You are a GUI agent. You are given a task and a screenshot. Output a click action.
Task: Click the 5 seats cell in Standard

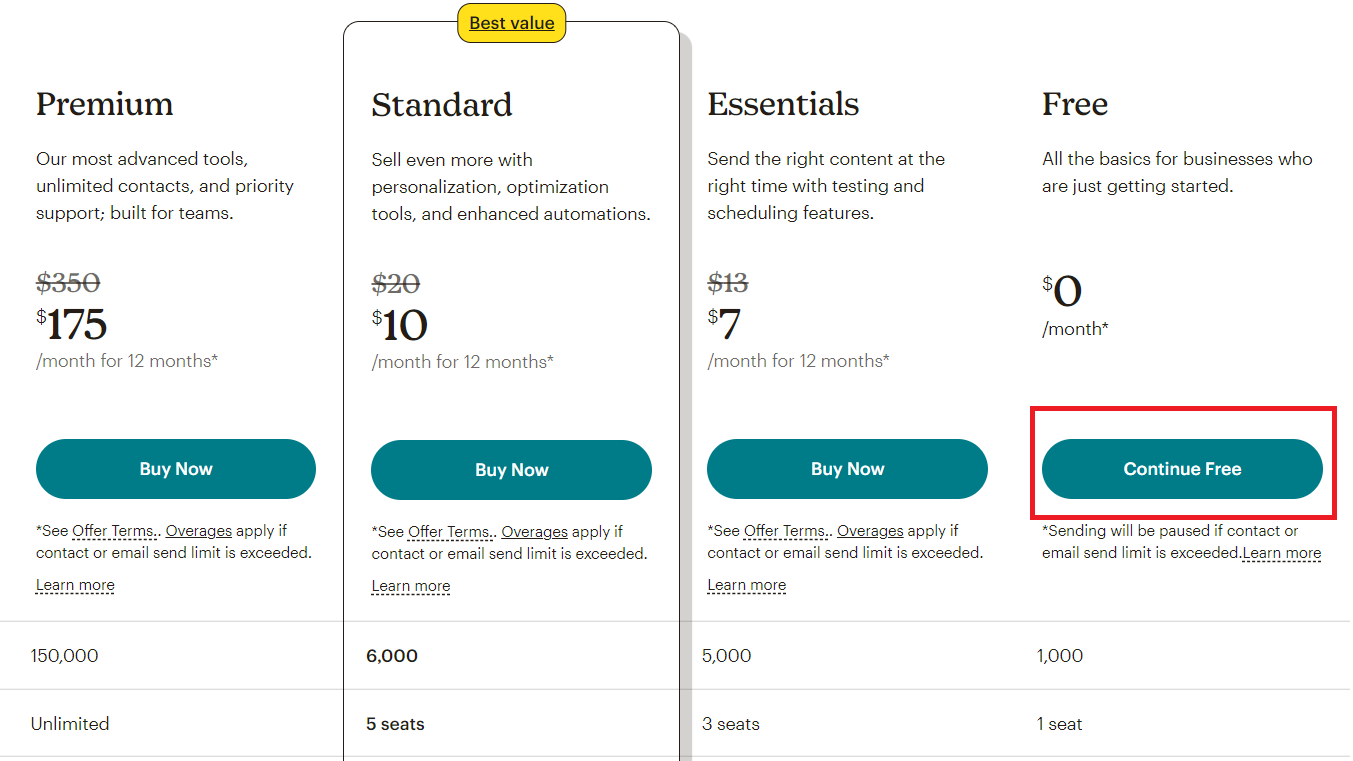point(395,724)
